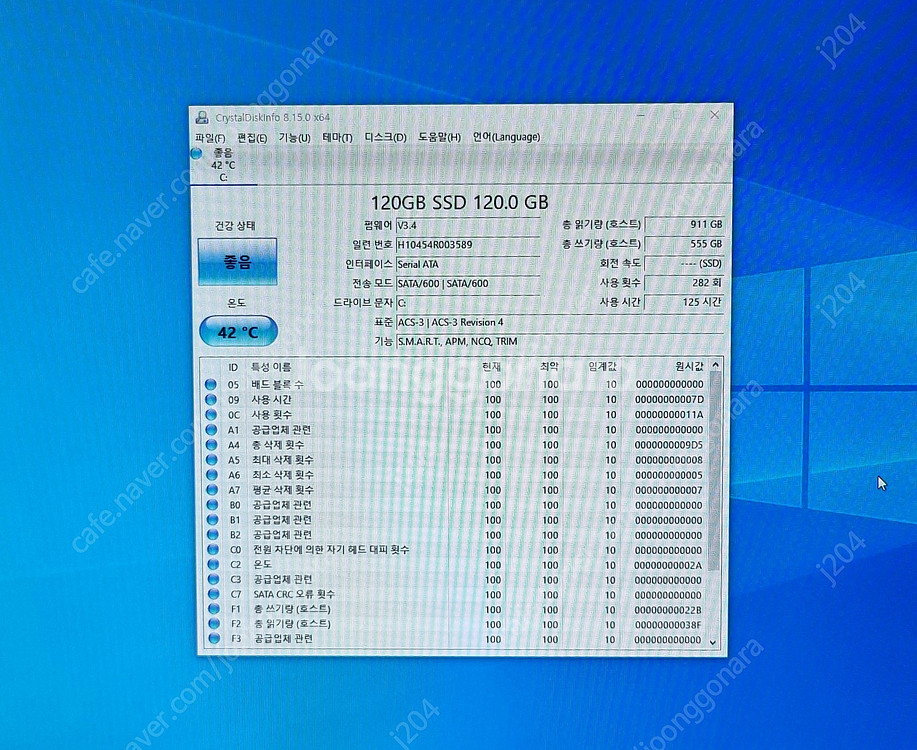This screenshot has width=917, height=750.
Task: Click the status dot for row B2
Action: coord(212,535)
